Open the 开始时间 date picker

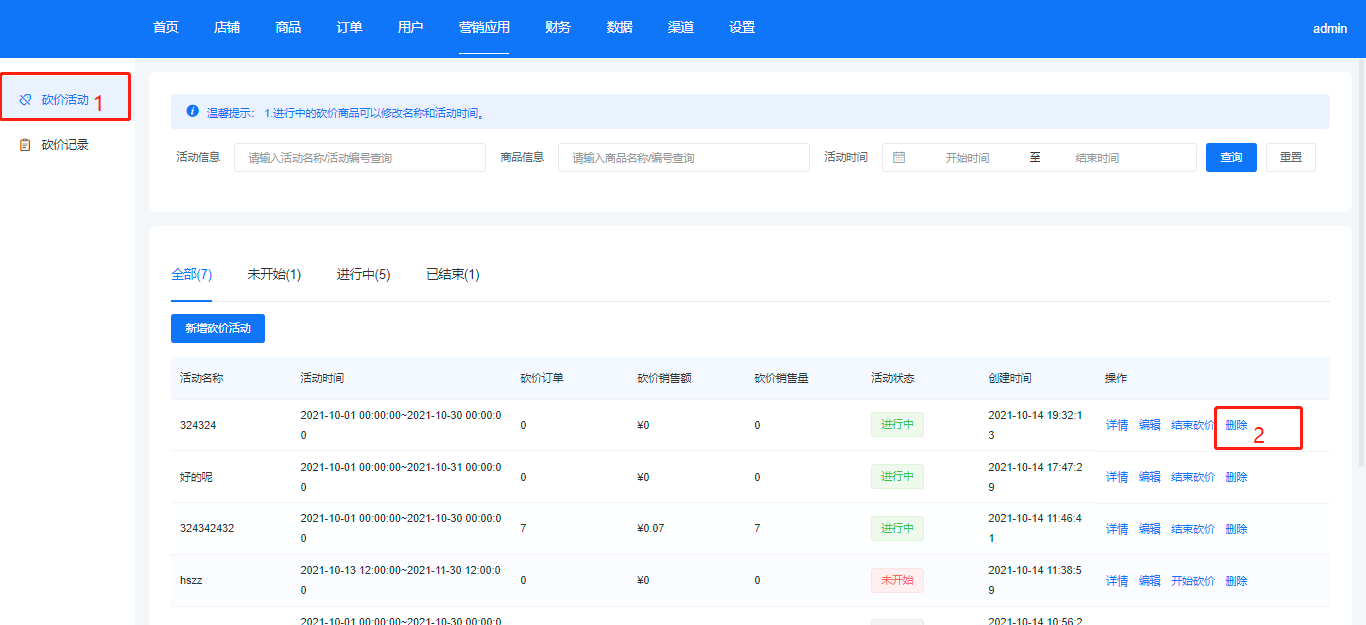967,158
